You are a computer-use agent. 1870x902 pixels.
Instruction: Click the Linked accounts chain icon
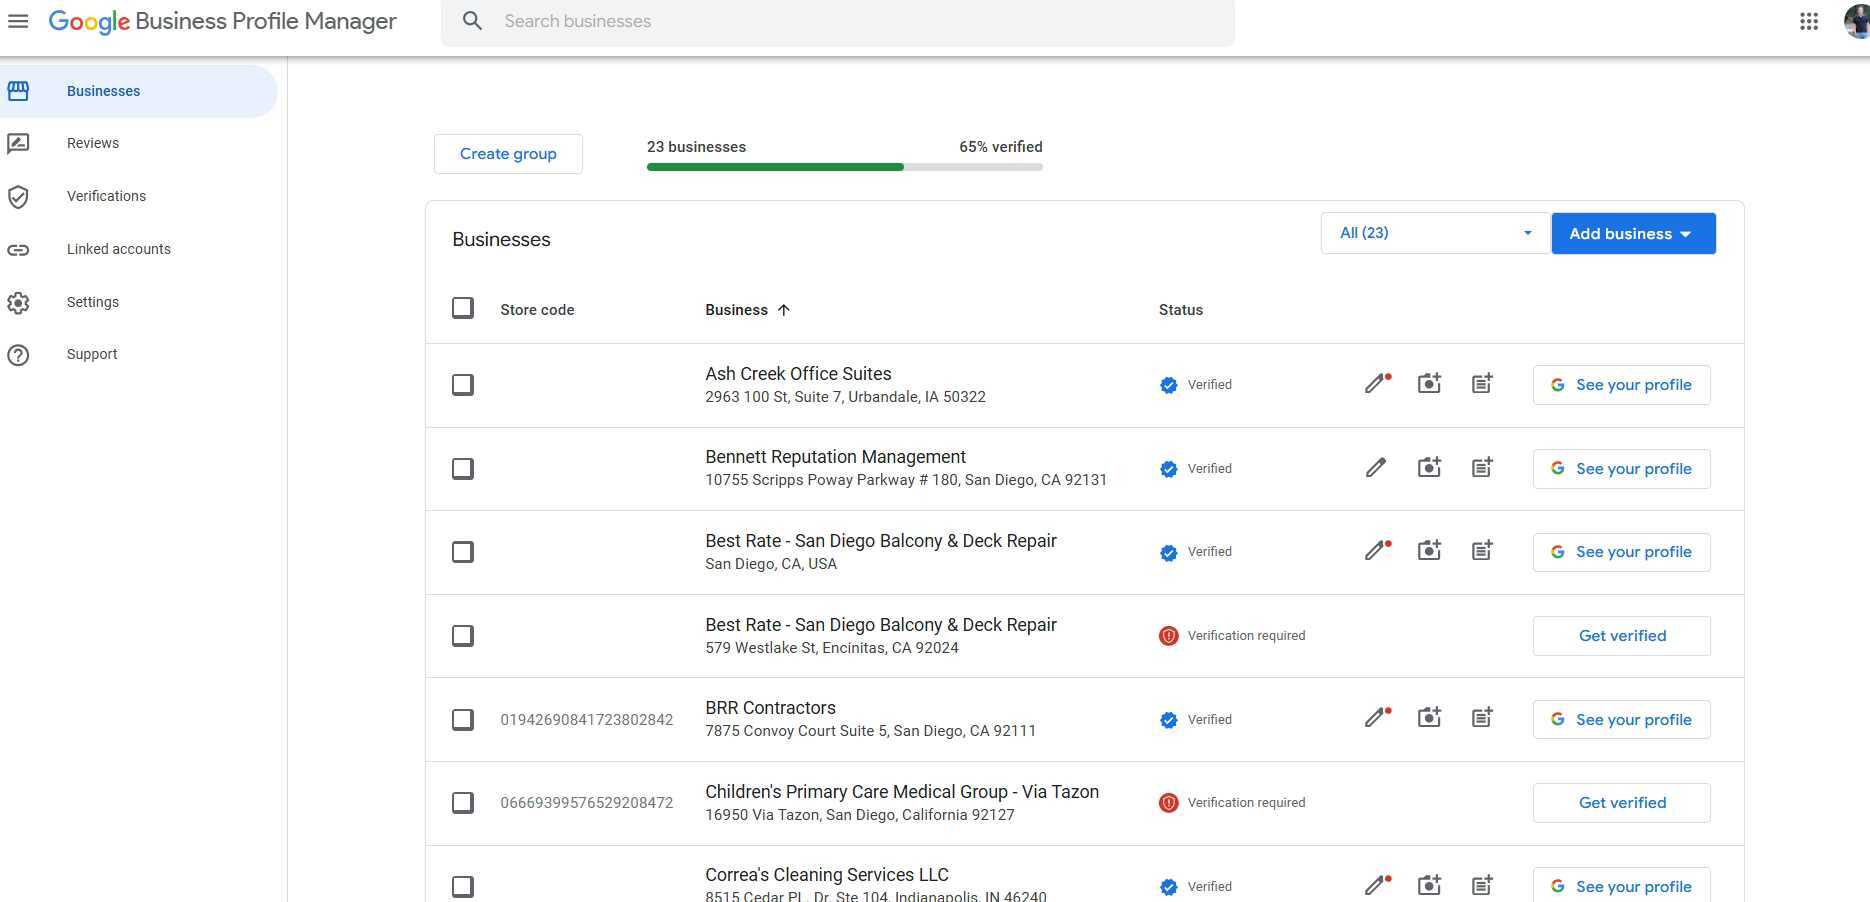point(18,250)
